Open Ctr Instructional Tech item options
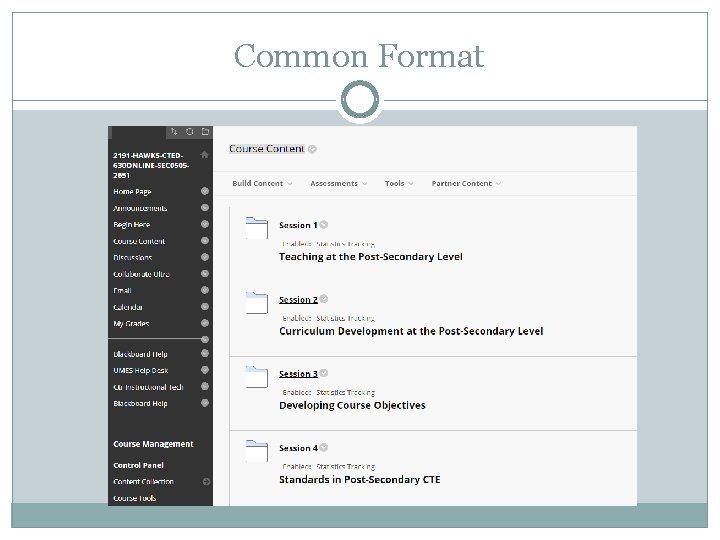The height and width of the screenshot is (540, 720). [x=205, y=387]
